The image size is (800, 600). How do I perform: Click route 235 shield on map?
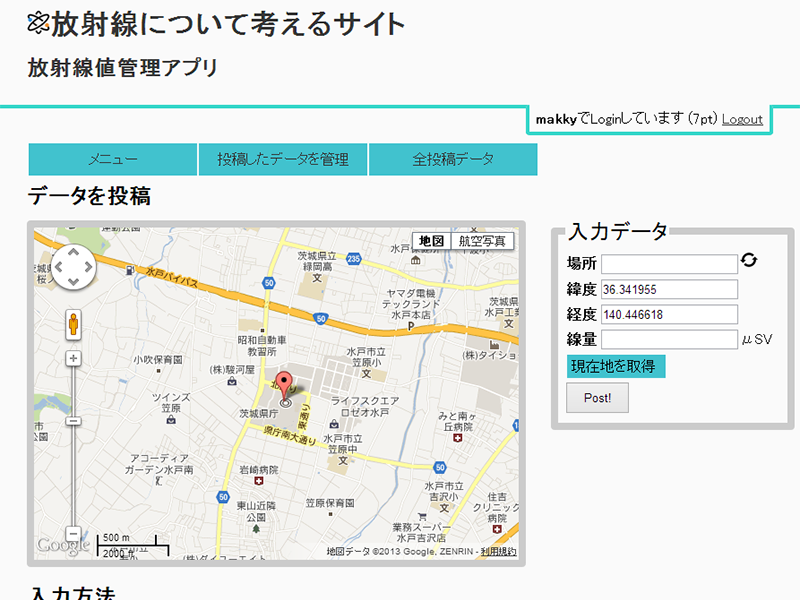click(x=354, y=259)
